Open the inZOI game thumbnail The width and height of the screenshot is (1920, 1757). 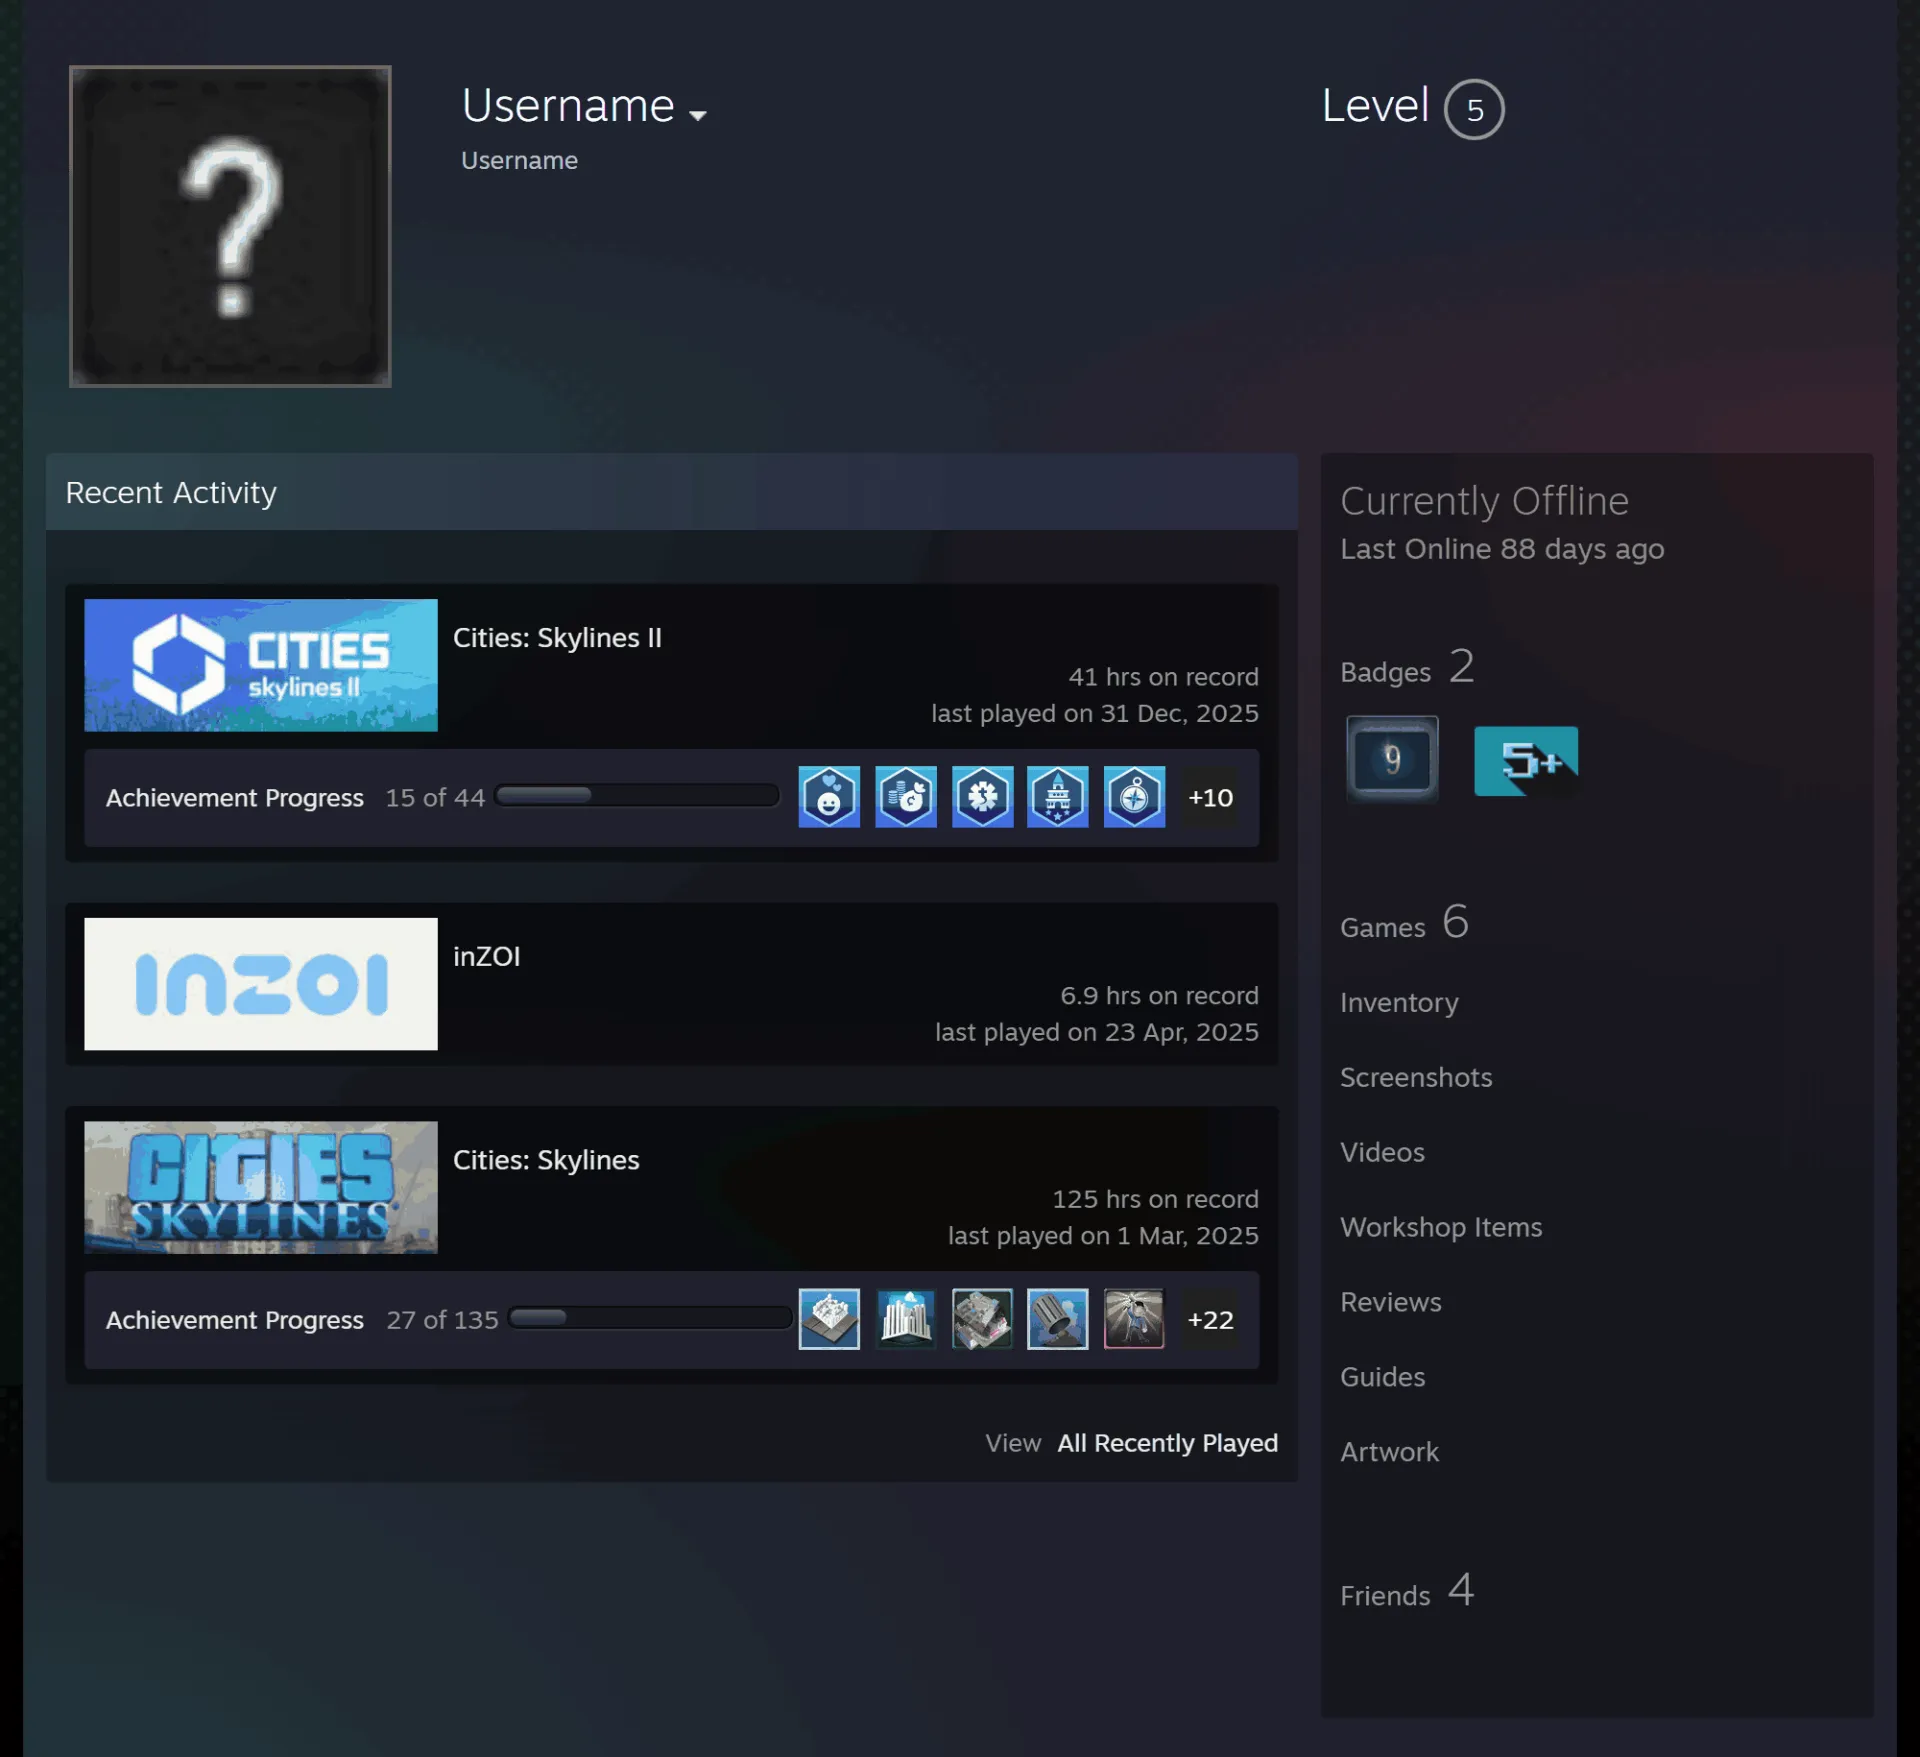pyautogui.click(x=261, y=984)
